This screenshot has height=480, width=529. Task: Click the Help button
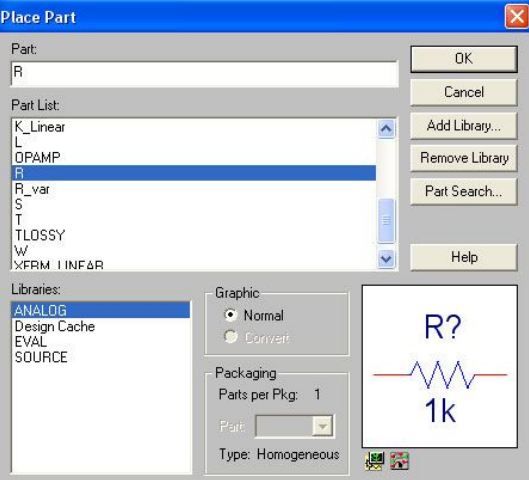(464, 257)
